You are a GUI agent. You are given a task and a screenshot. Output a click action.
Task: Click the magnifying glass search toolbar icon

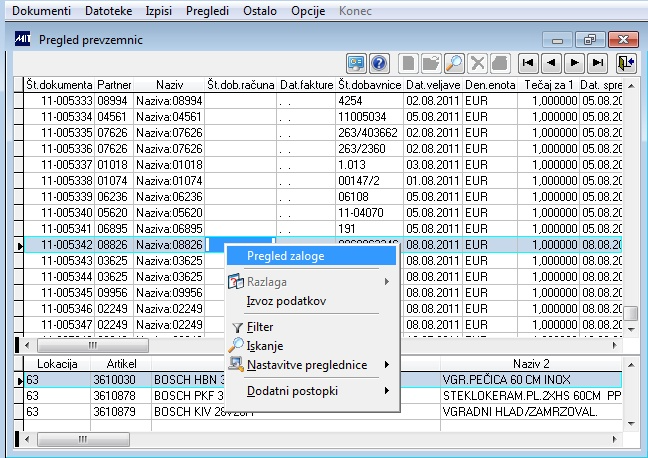(x=453, y=62)
